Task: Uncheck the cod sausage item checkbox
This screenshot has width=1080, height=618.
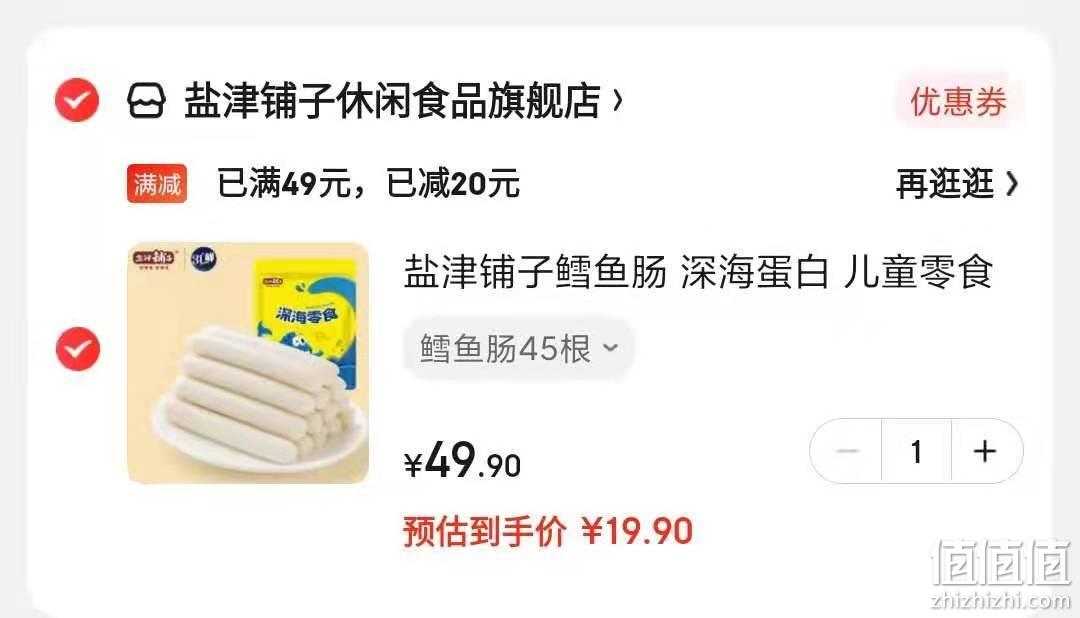Action: (77, 349)
